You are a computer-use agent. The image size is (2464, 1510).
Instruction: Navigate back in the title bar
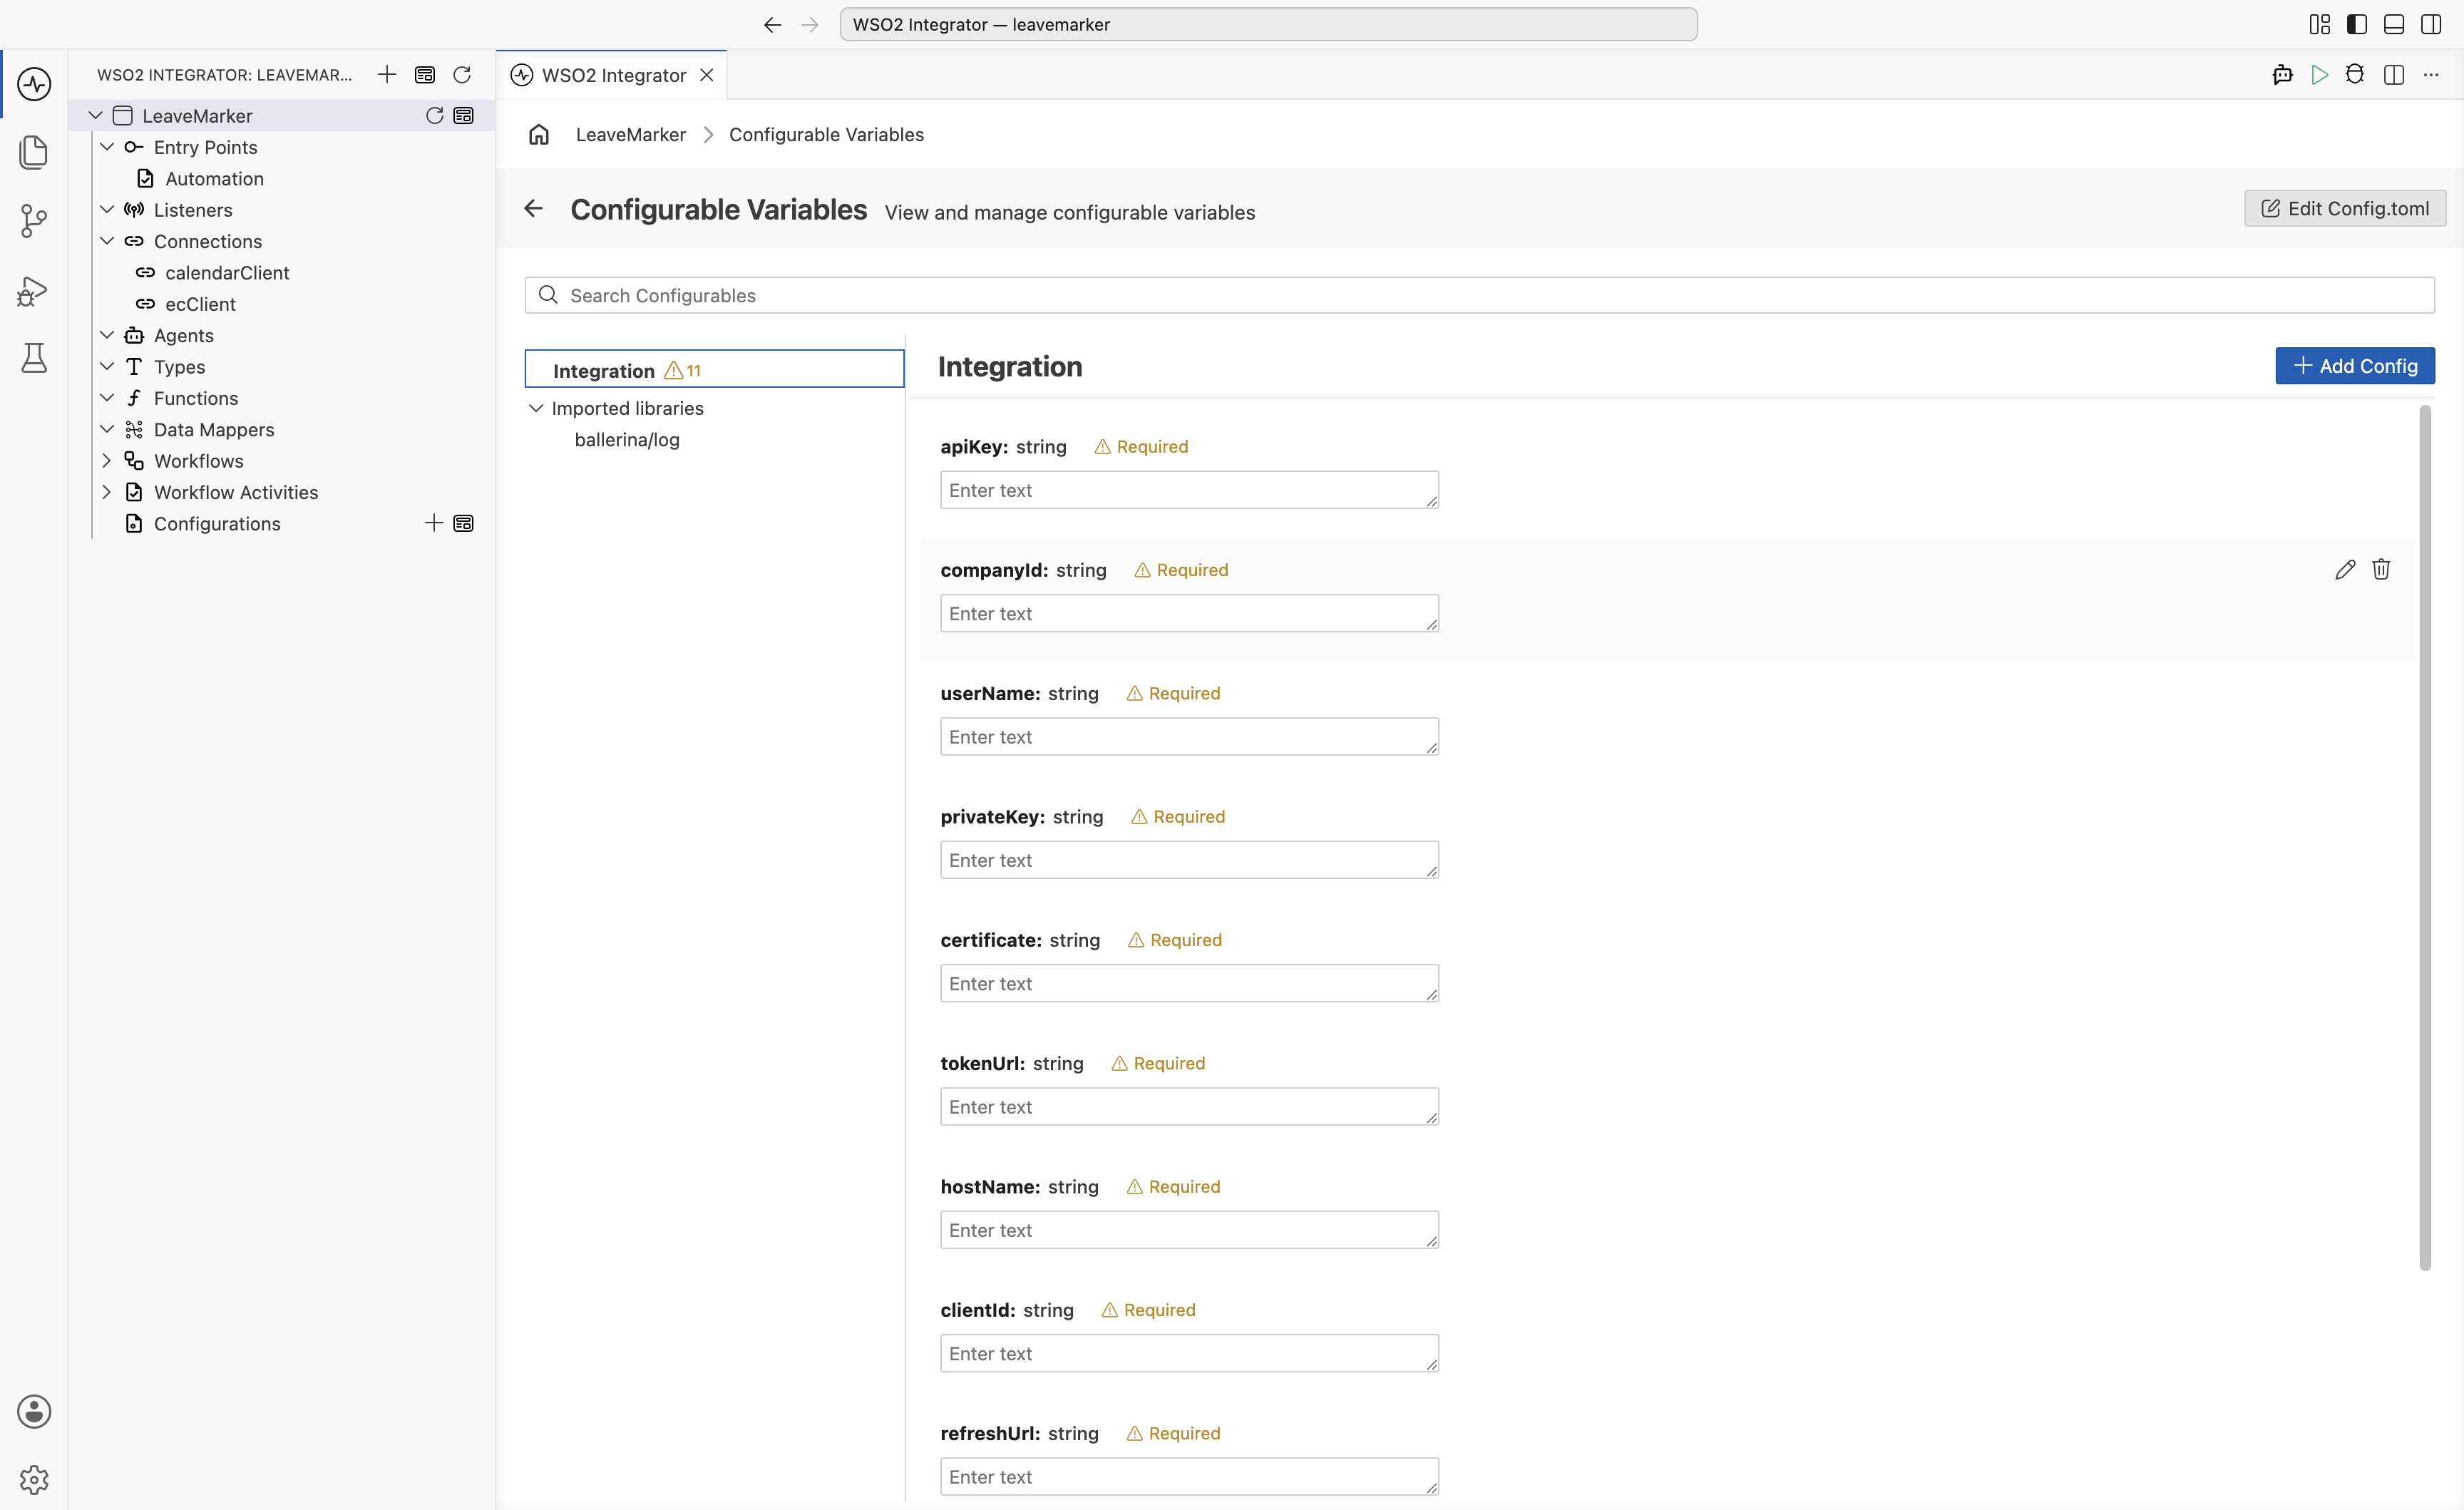pyautogui.click(x=772, y=24)
